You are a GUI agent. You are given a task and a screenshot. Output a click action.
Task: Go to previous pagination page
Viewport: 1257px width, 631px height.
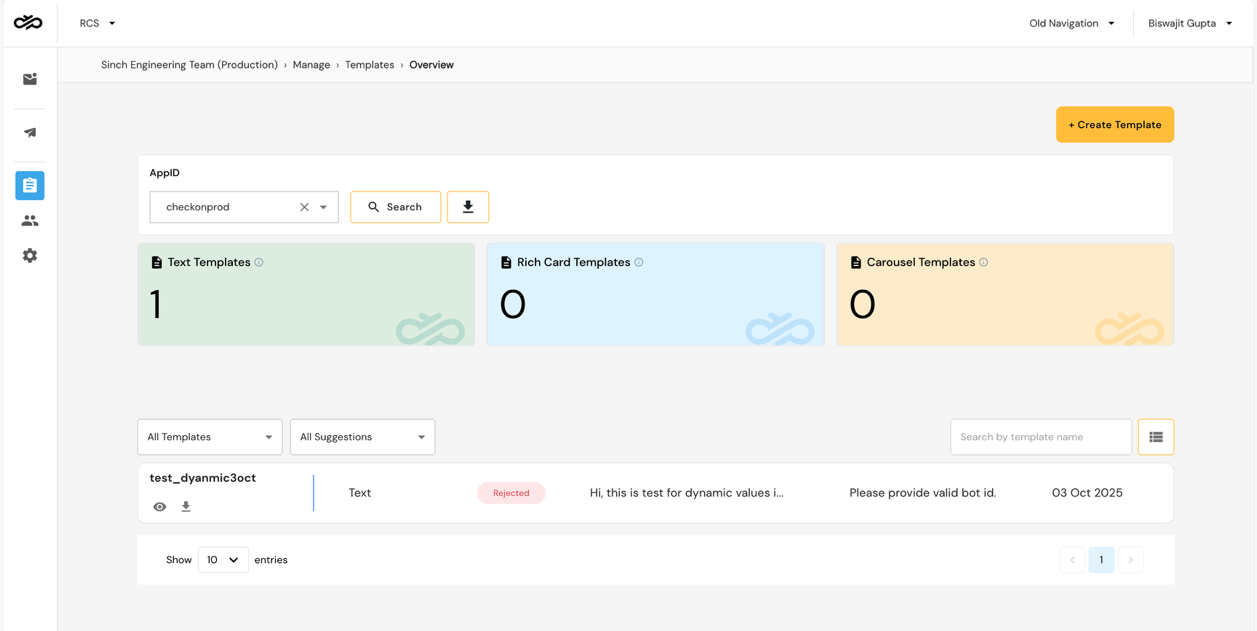[1072, 560]
